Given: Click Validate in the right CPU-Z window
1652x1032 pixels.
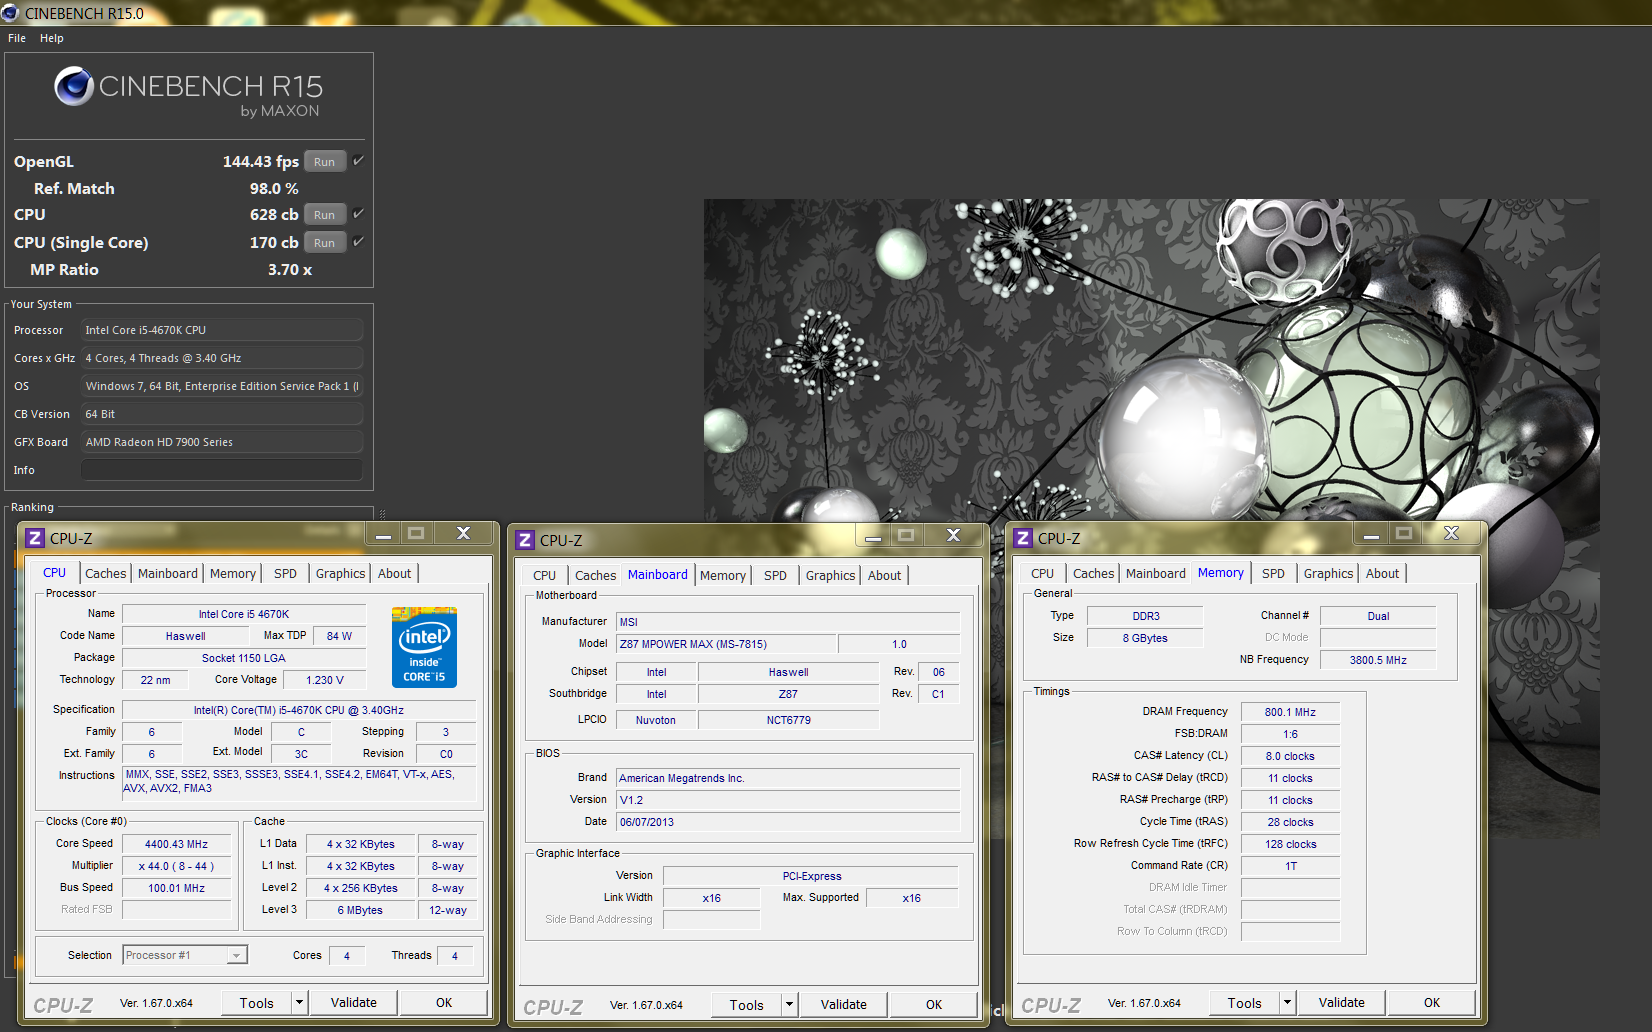Looking at the screenshot, I should pyautogui.click(x=1342, y=1002).
